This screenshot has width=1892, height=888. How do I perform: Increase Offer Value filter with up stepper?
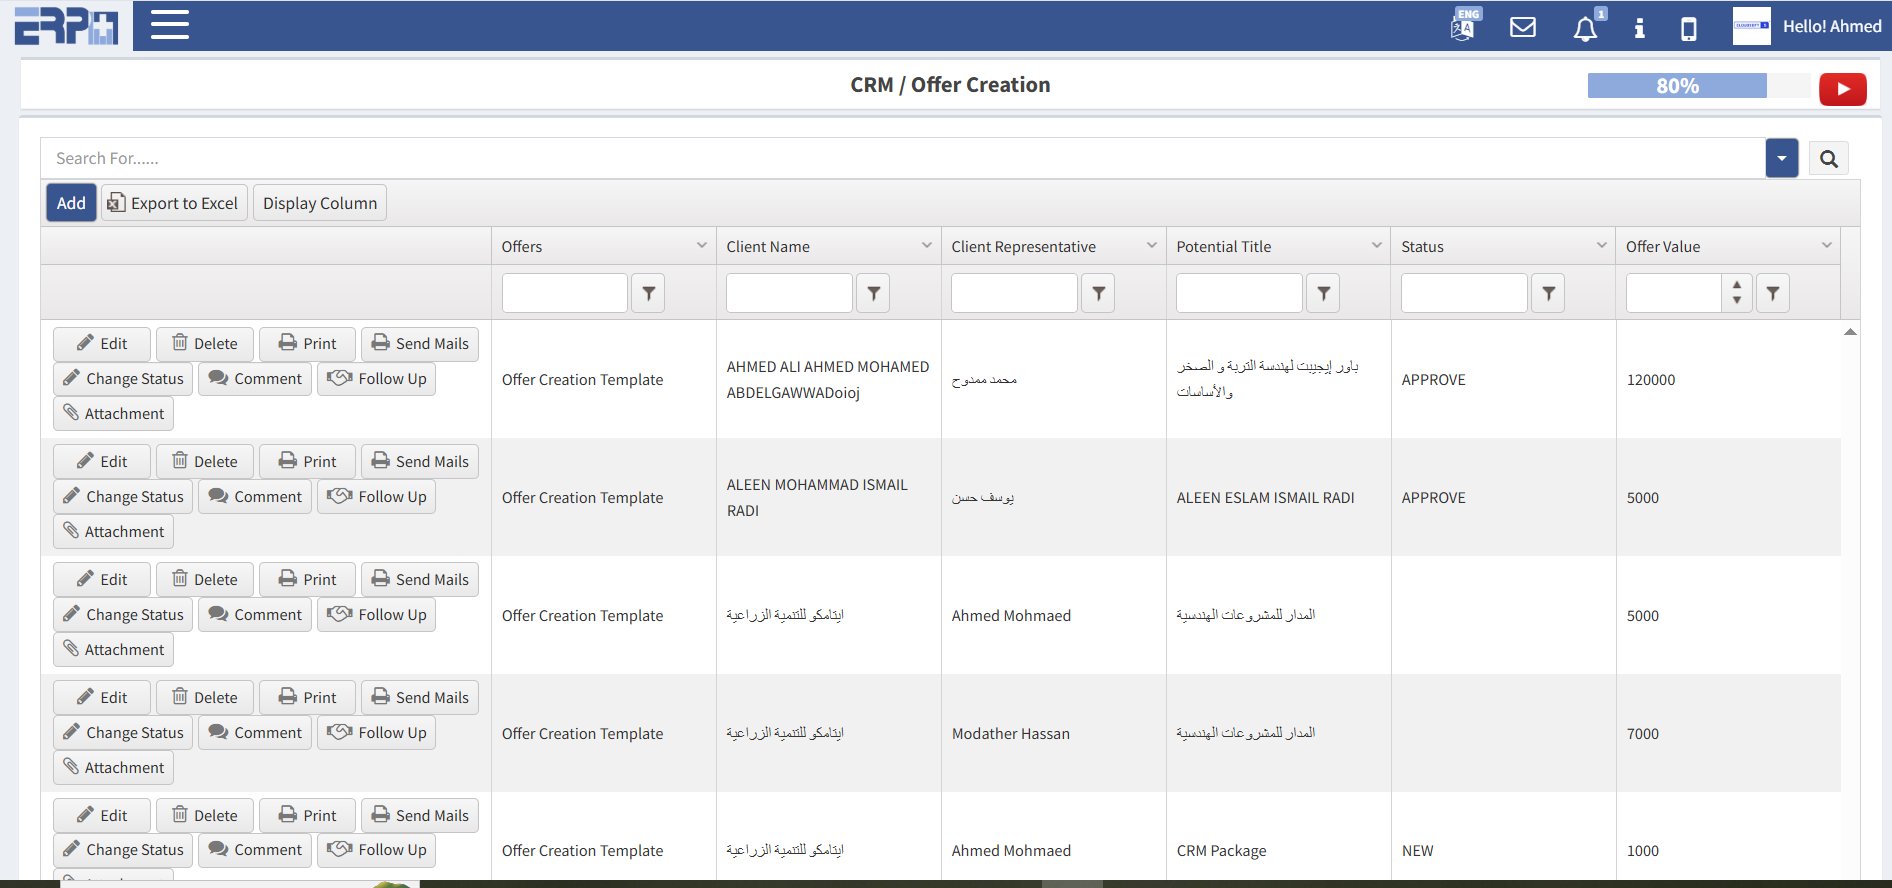pyautogui.click(x=1737, y=286)
